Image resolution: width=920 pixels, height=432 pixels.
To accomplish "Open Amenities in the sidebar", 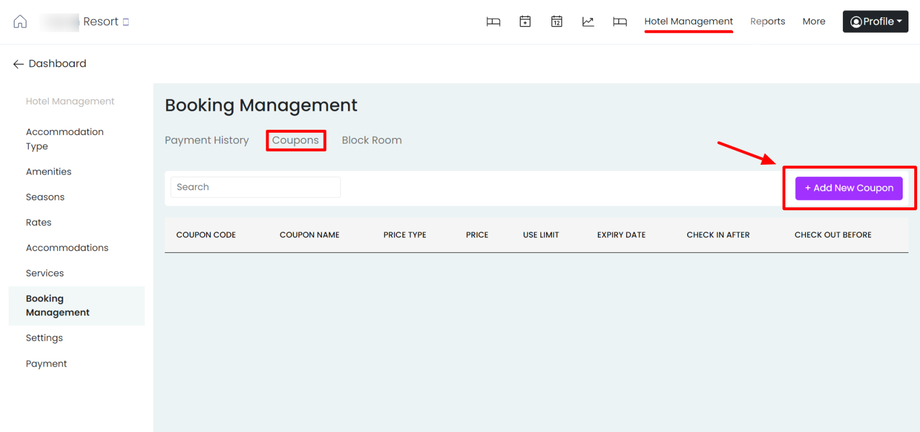I will click(x=49, y=172).
